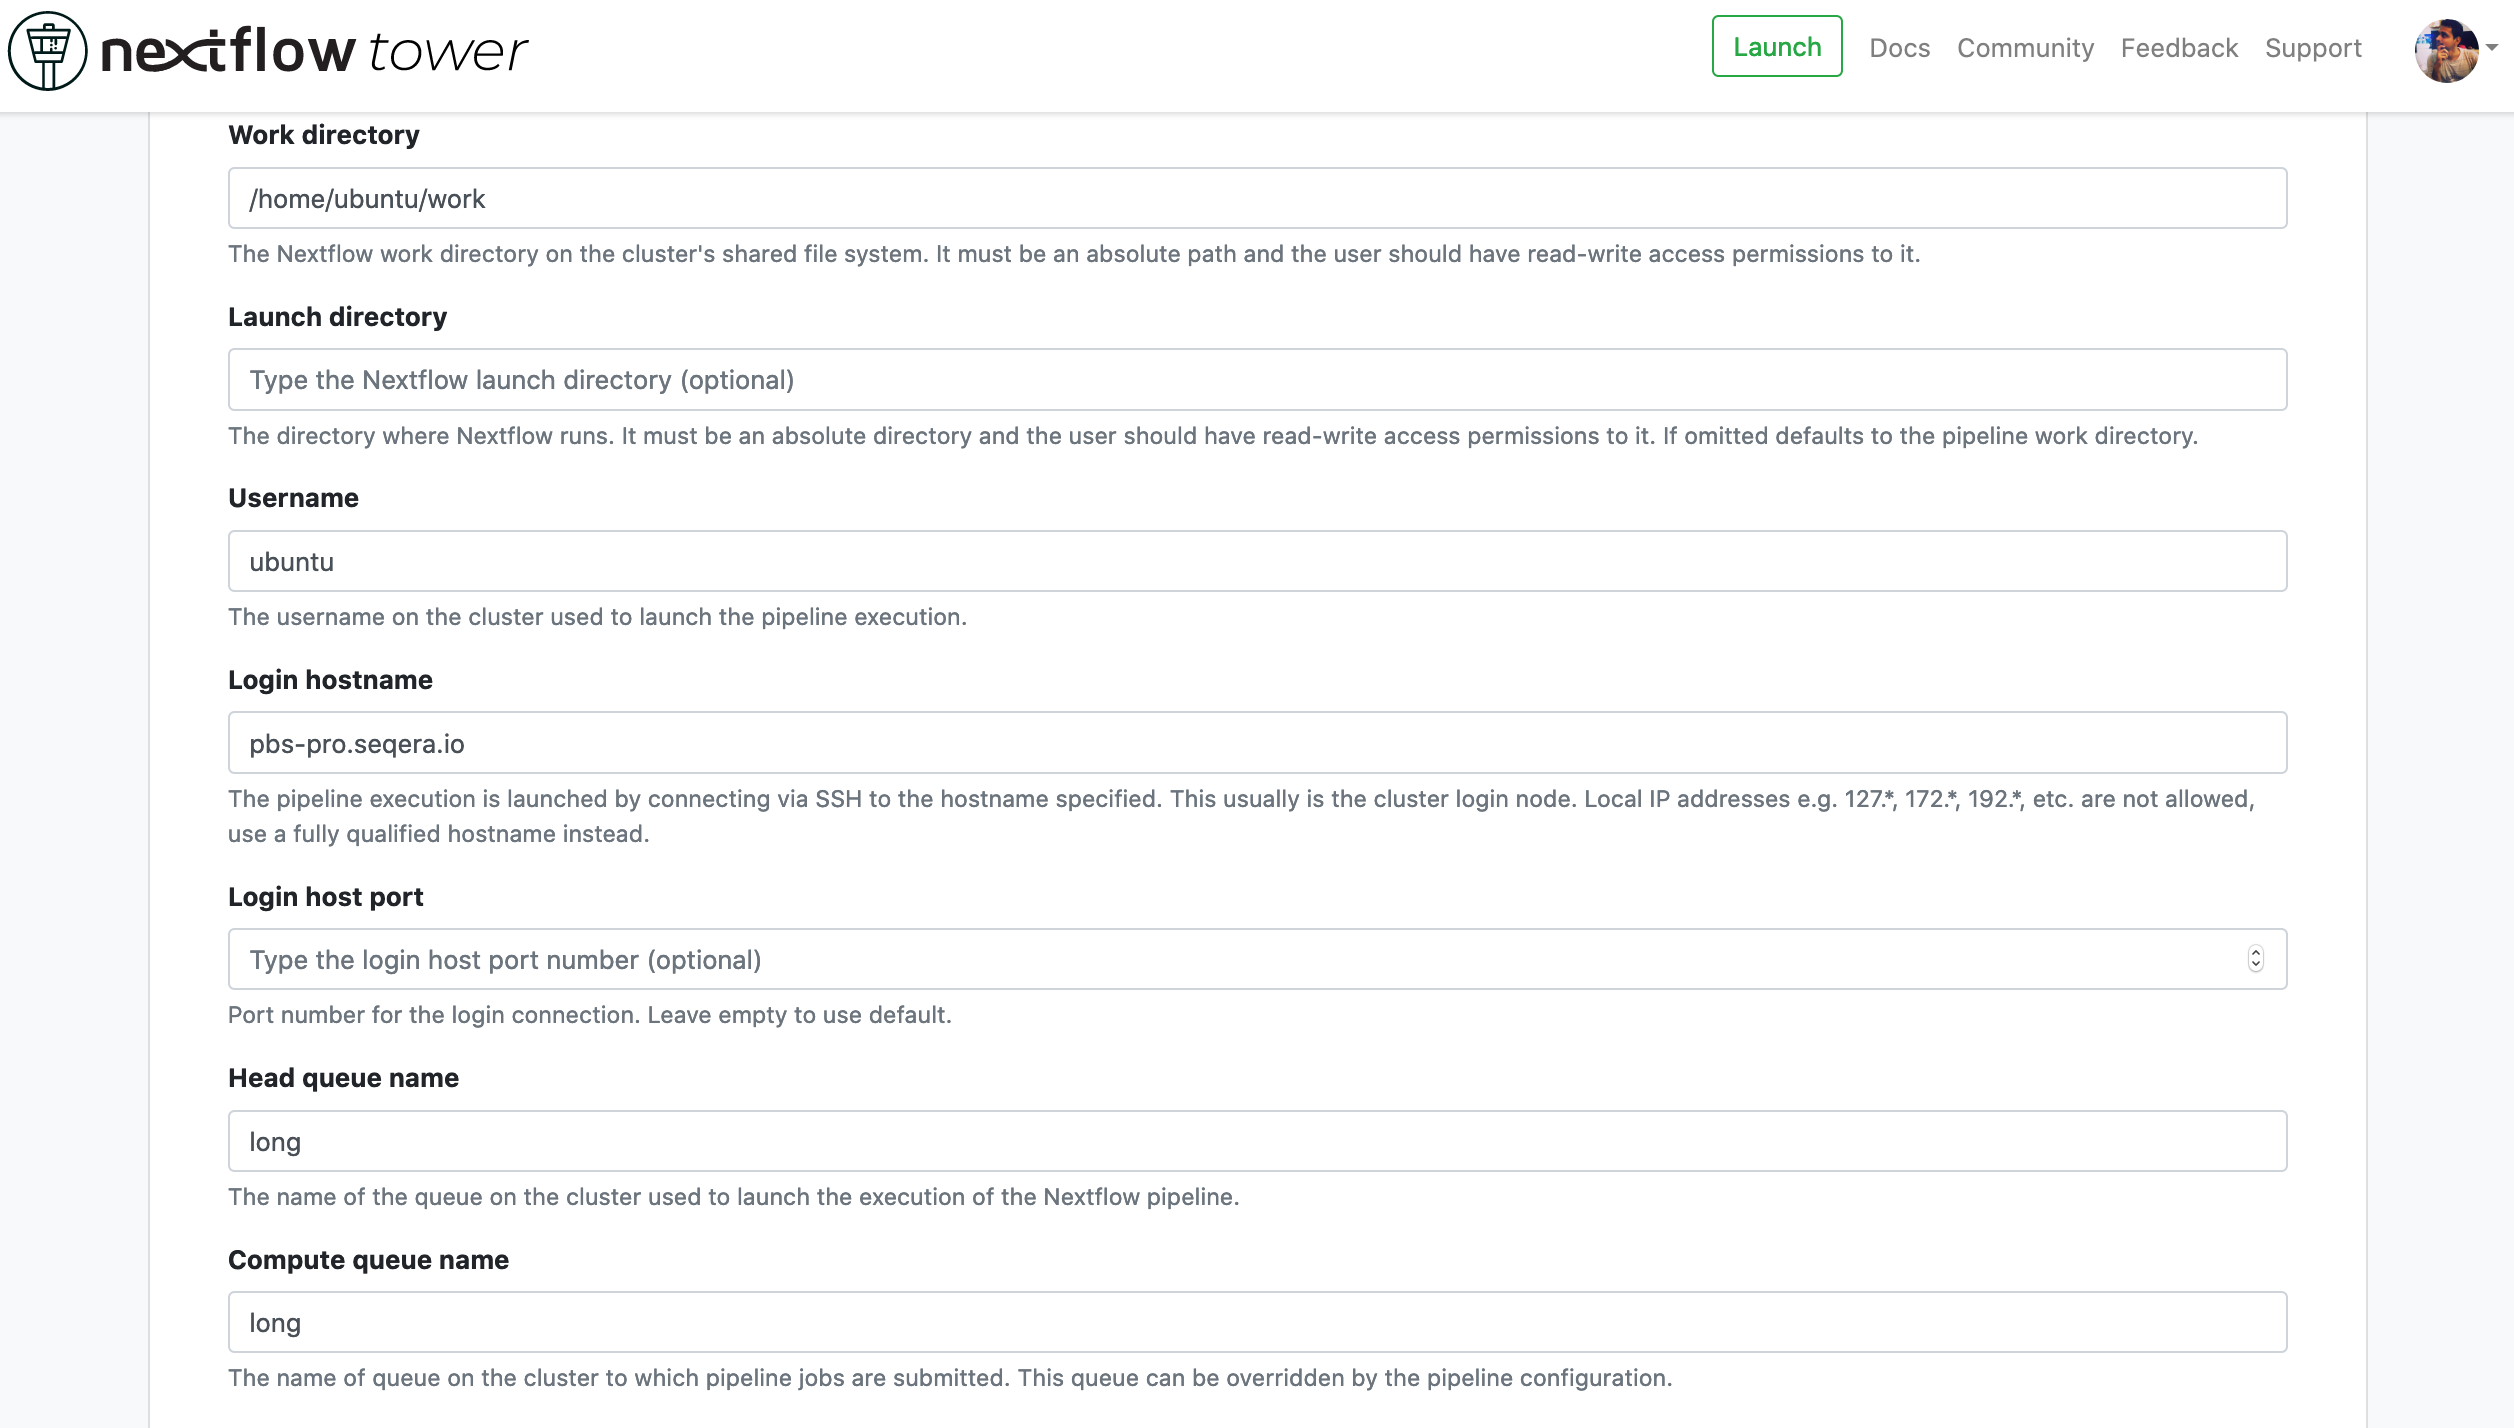Click the Login host port label
Screen dimensions: 2514x1428
point(325,897)
